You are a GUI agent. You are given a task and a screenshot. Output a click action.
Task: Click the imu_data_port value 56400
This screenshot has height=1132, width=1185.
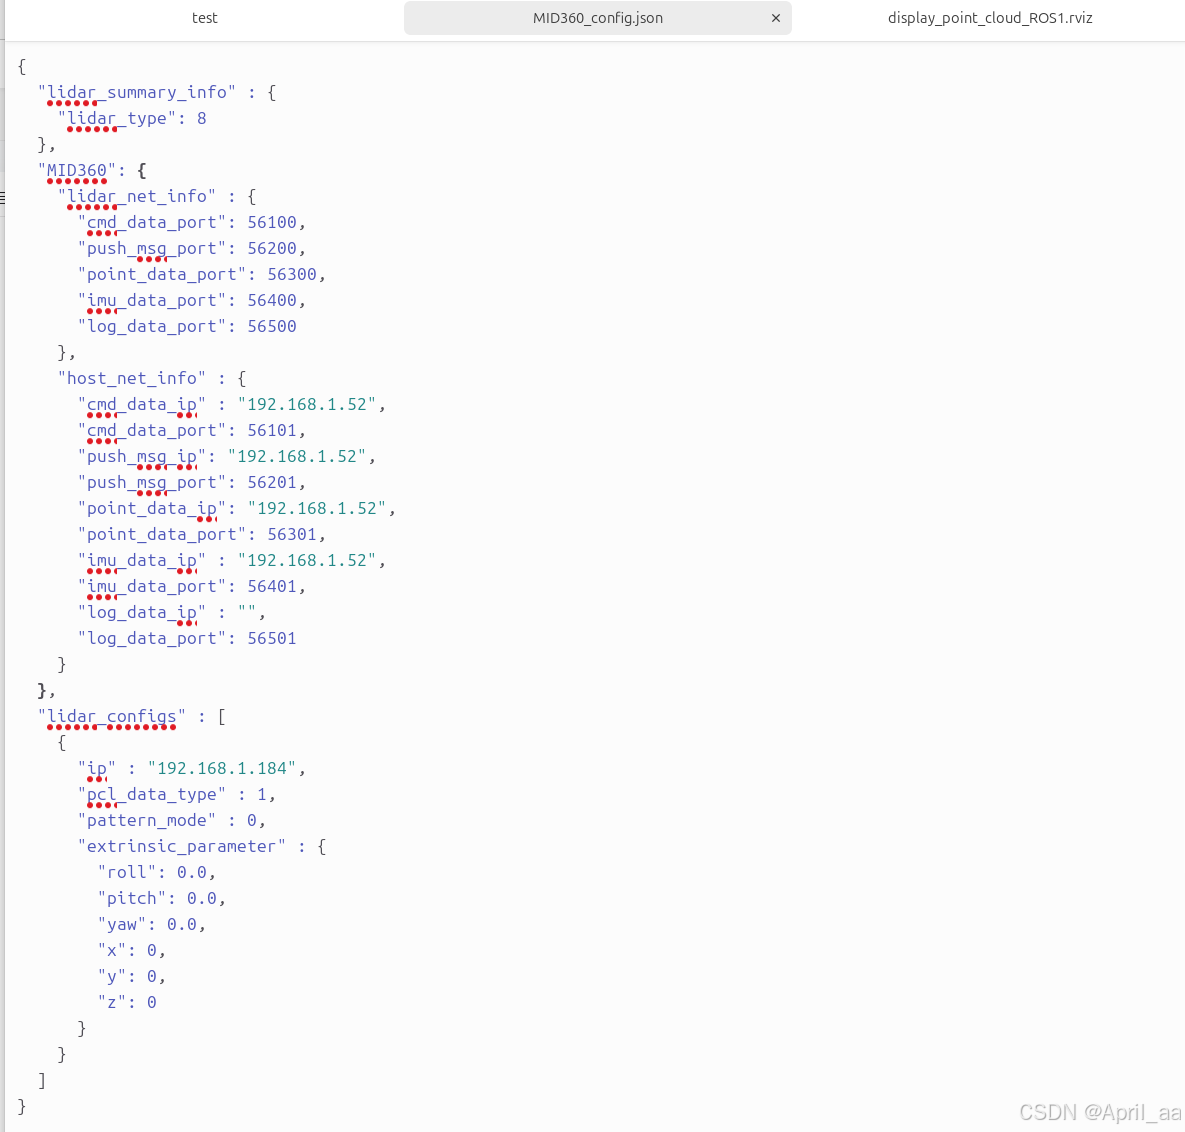click(x=272, y=301)
